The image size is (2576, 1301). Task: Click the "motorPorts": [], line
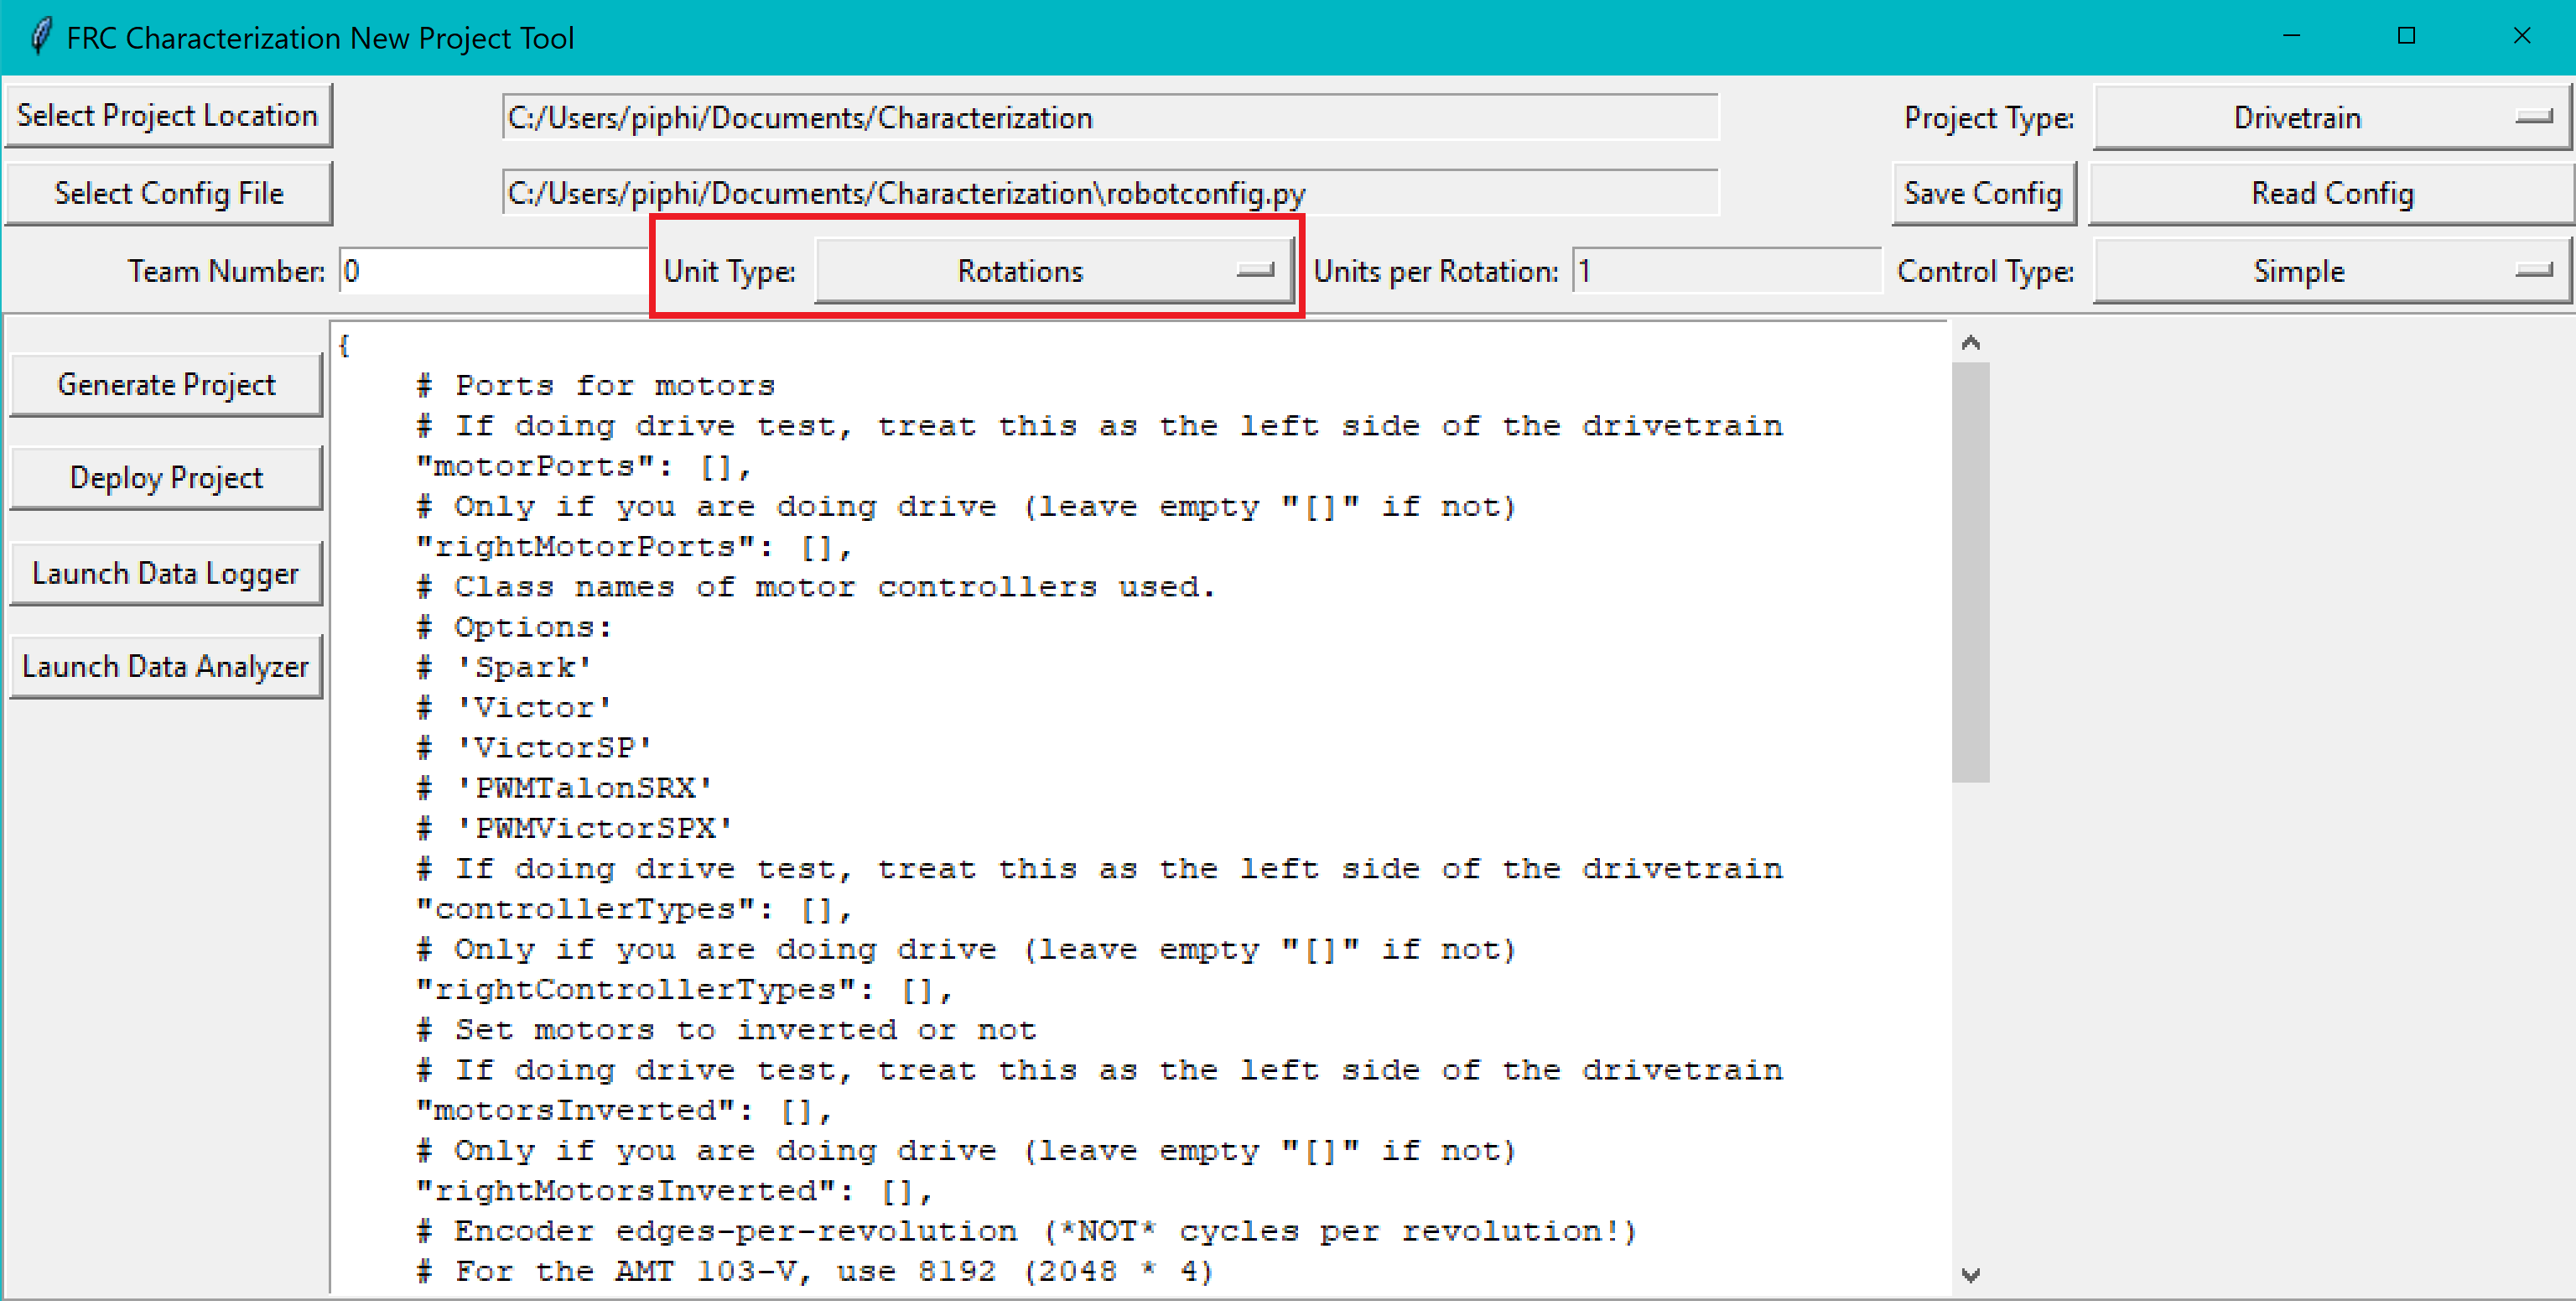[x=583, y=467]
